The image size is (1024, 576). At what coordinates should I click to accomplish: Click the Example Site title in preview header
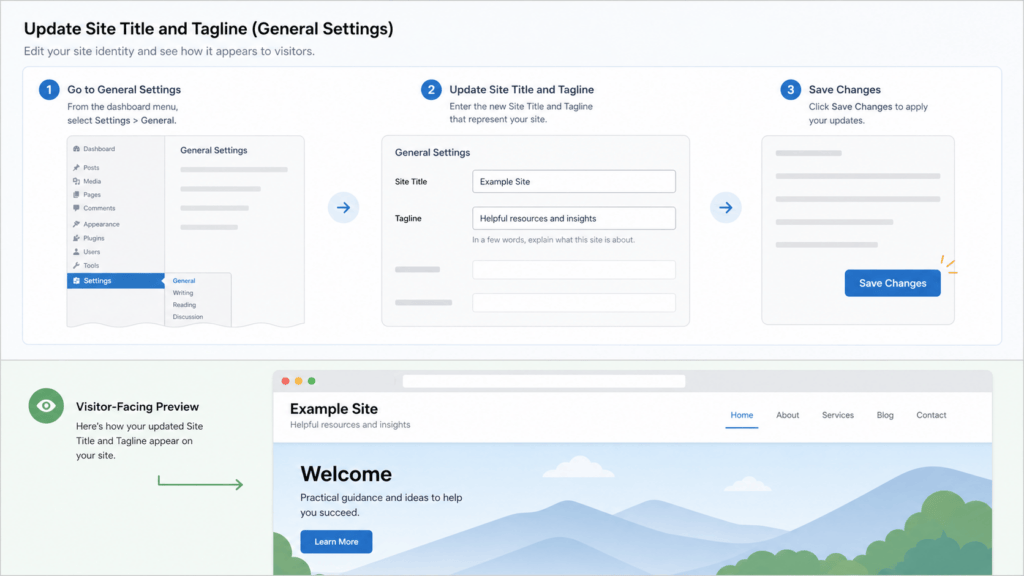coord(334,409)
